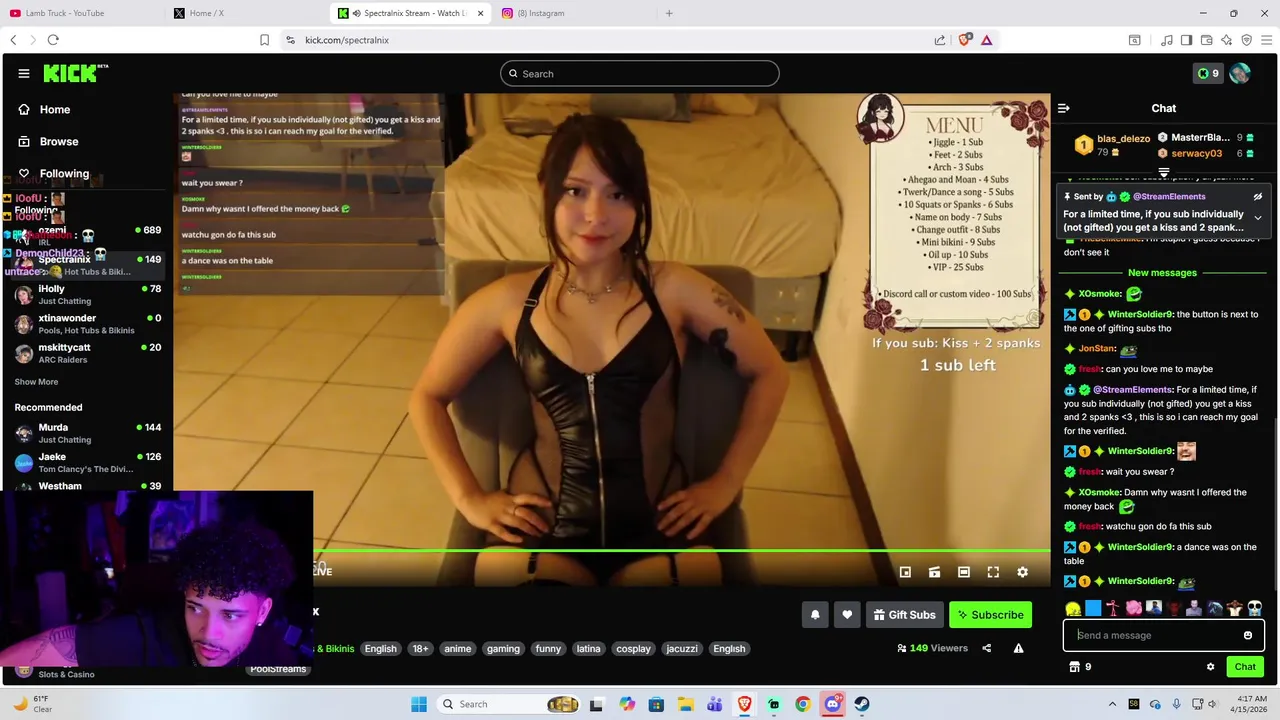Open the Kicks balance badge showing 9
The height and width of the screenshot is (720, 1280).
click(1208, 73)
